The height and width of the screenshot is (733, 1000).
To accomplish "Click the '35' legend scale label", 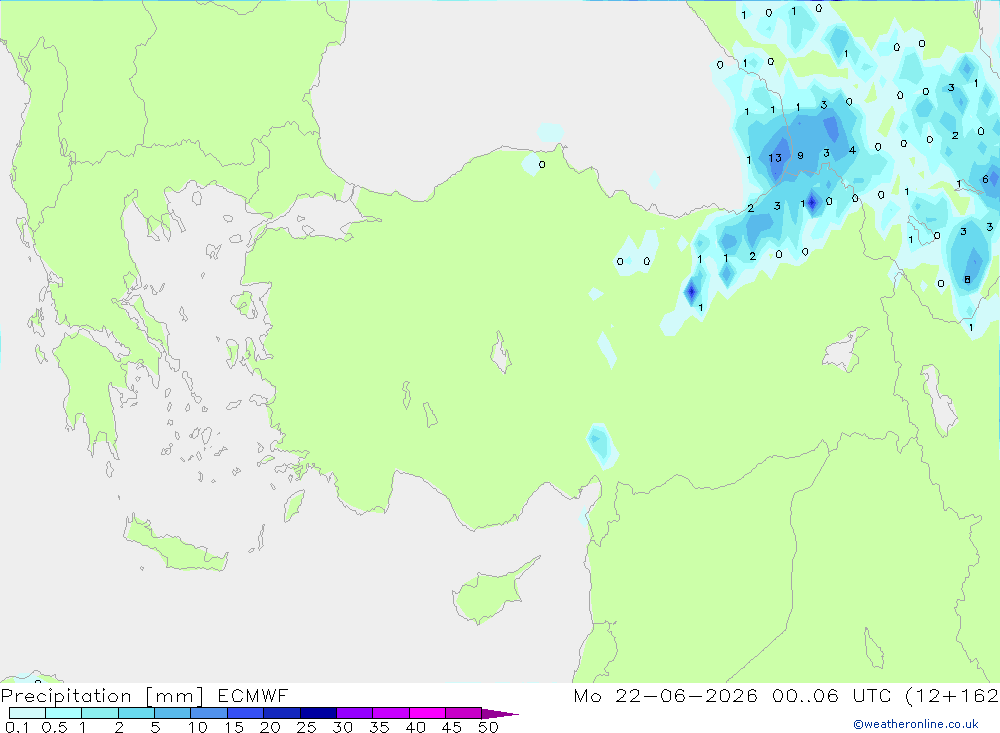I will pyautogui.click(x=379, y=727).
